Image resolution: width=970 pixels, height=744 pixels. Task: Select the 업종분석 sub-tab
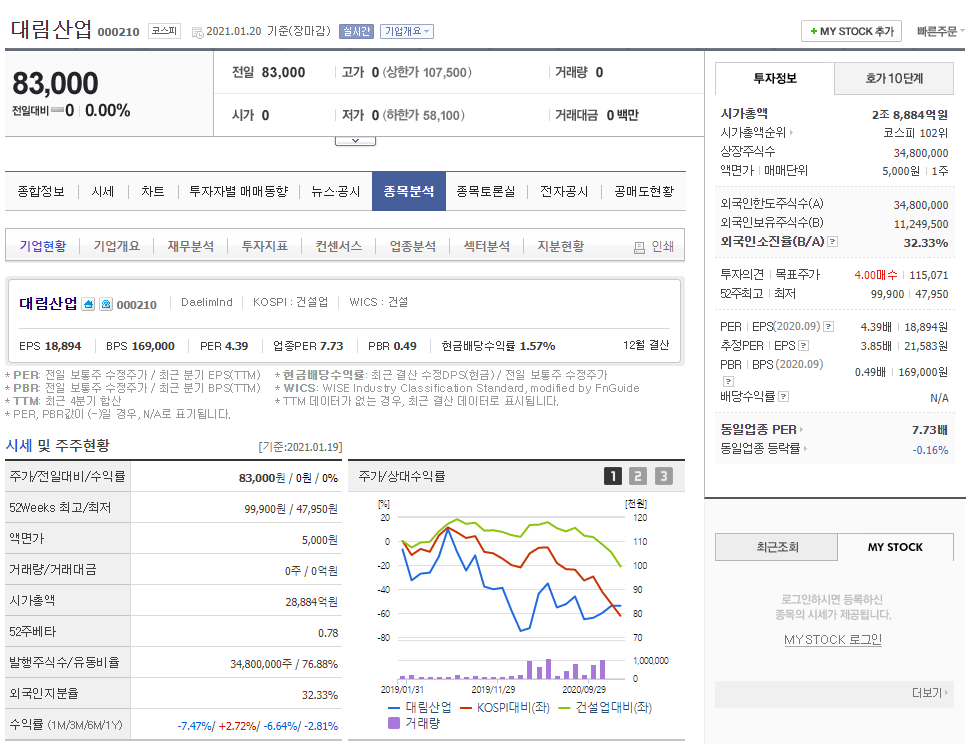[x=413, y=246]
